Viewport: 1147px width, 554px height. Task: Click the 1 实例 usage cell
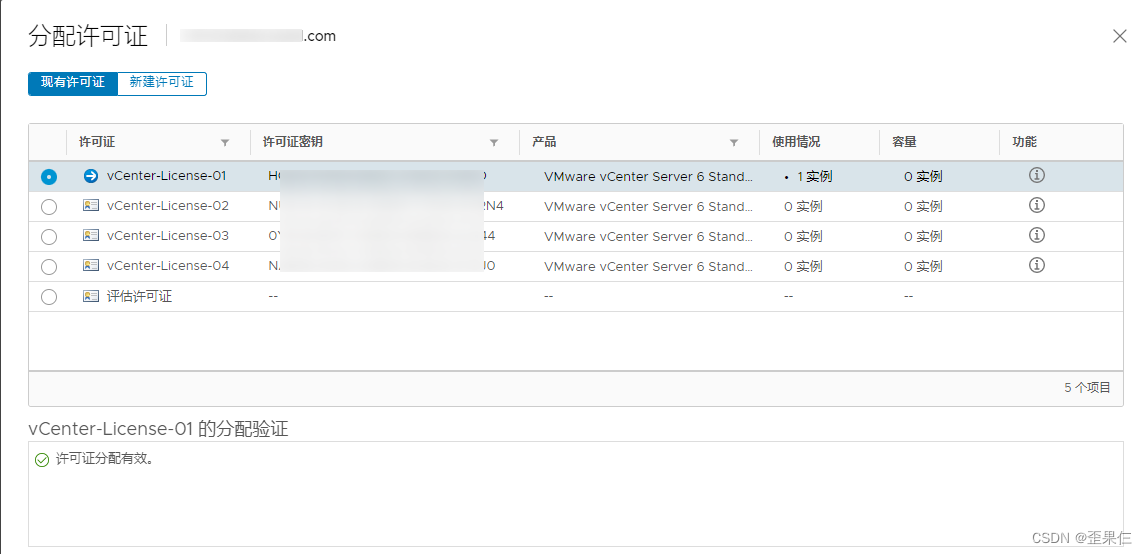pyautogui.click(x=813, y=176)
